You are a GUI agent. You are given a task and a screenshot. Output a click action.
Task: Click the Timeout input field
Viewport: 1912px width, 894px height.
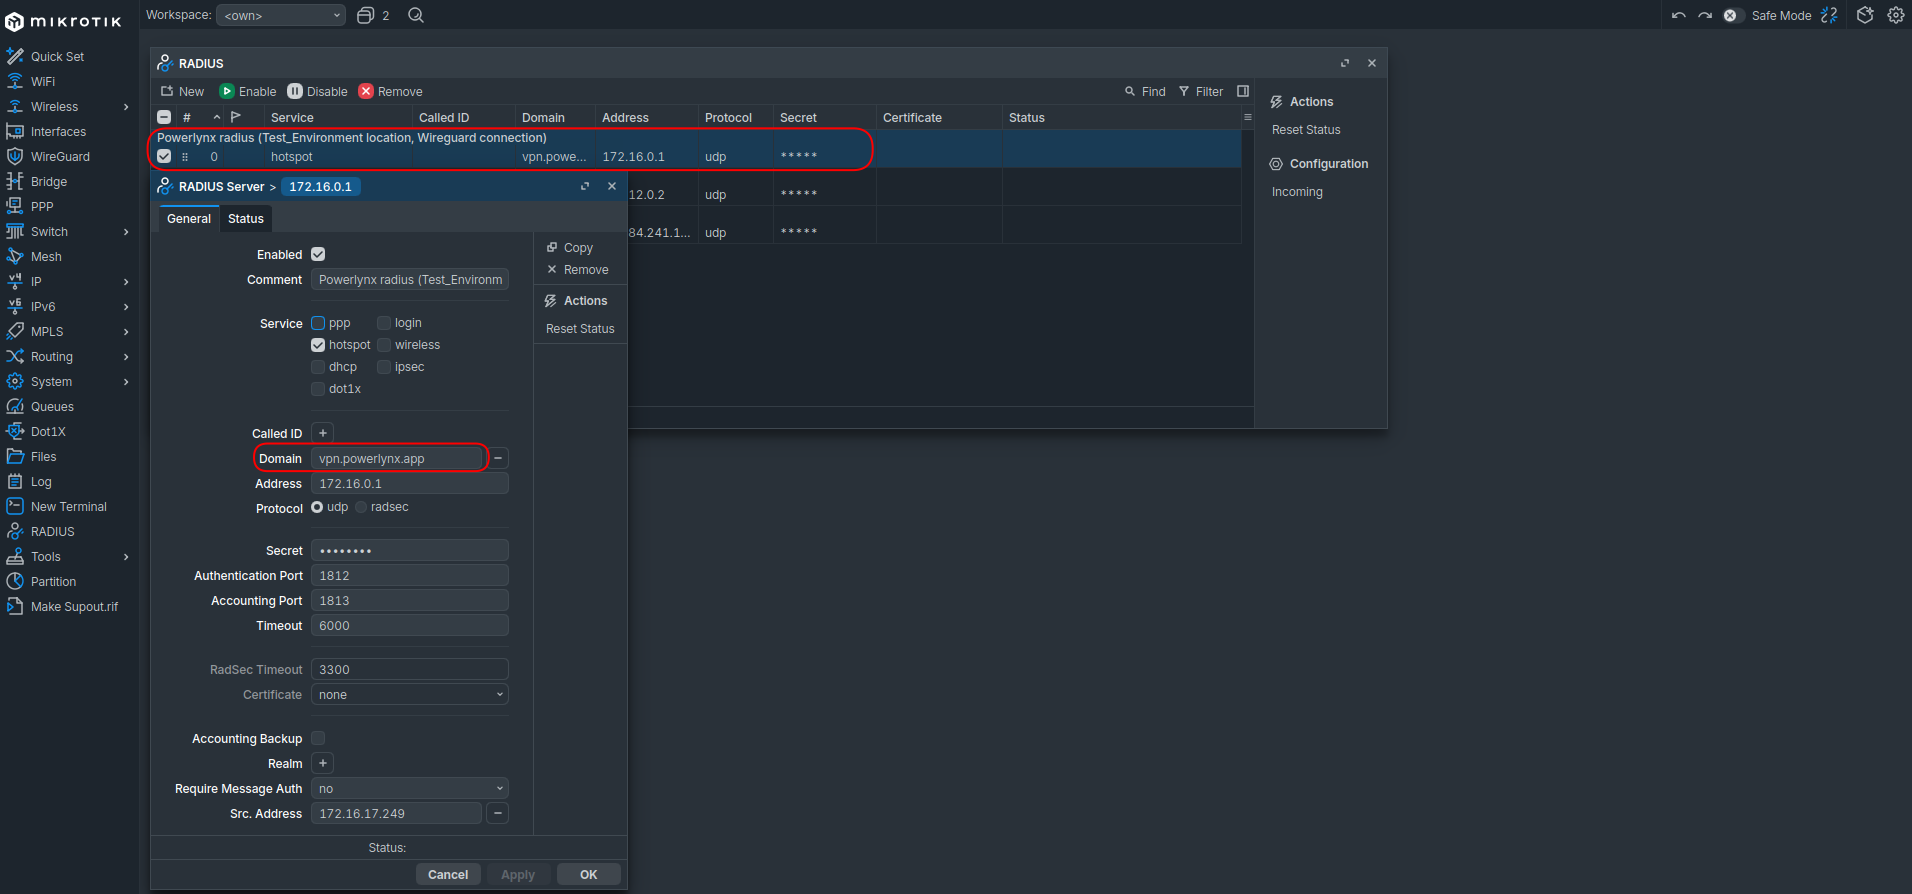[409, 626]
